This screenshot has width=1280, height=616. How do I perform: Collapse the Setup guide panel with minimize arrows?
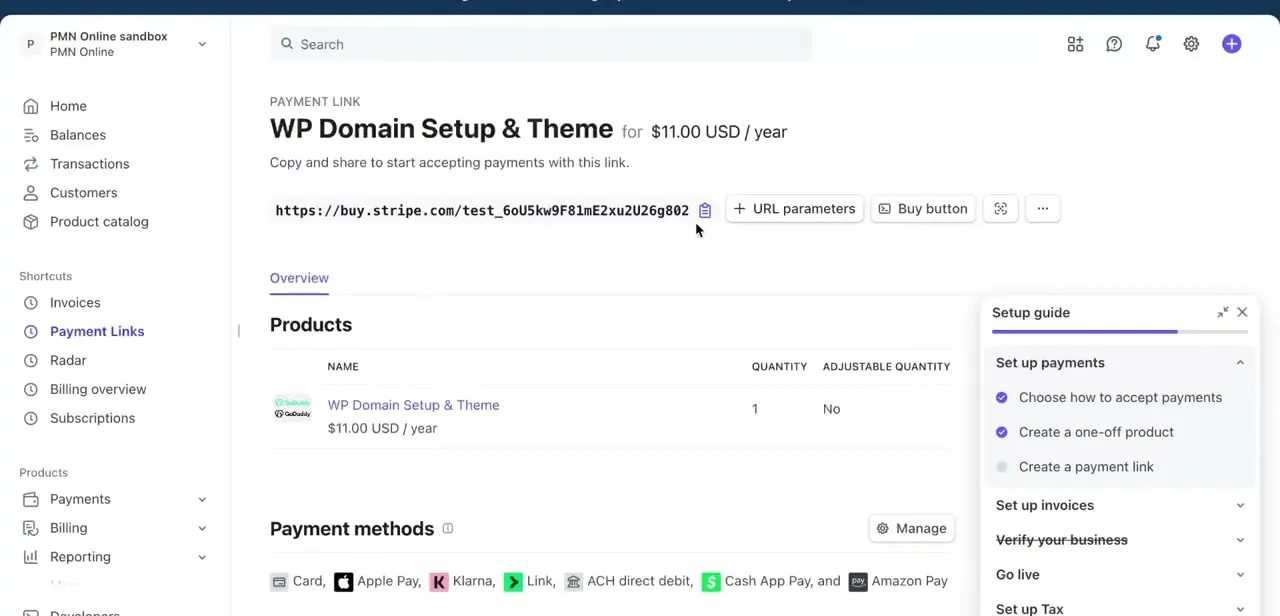(1222, 313)
